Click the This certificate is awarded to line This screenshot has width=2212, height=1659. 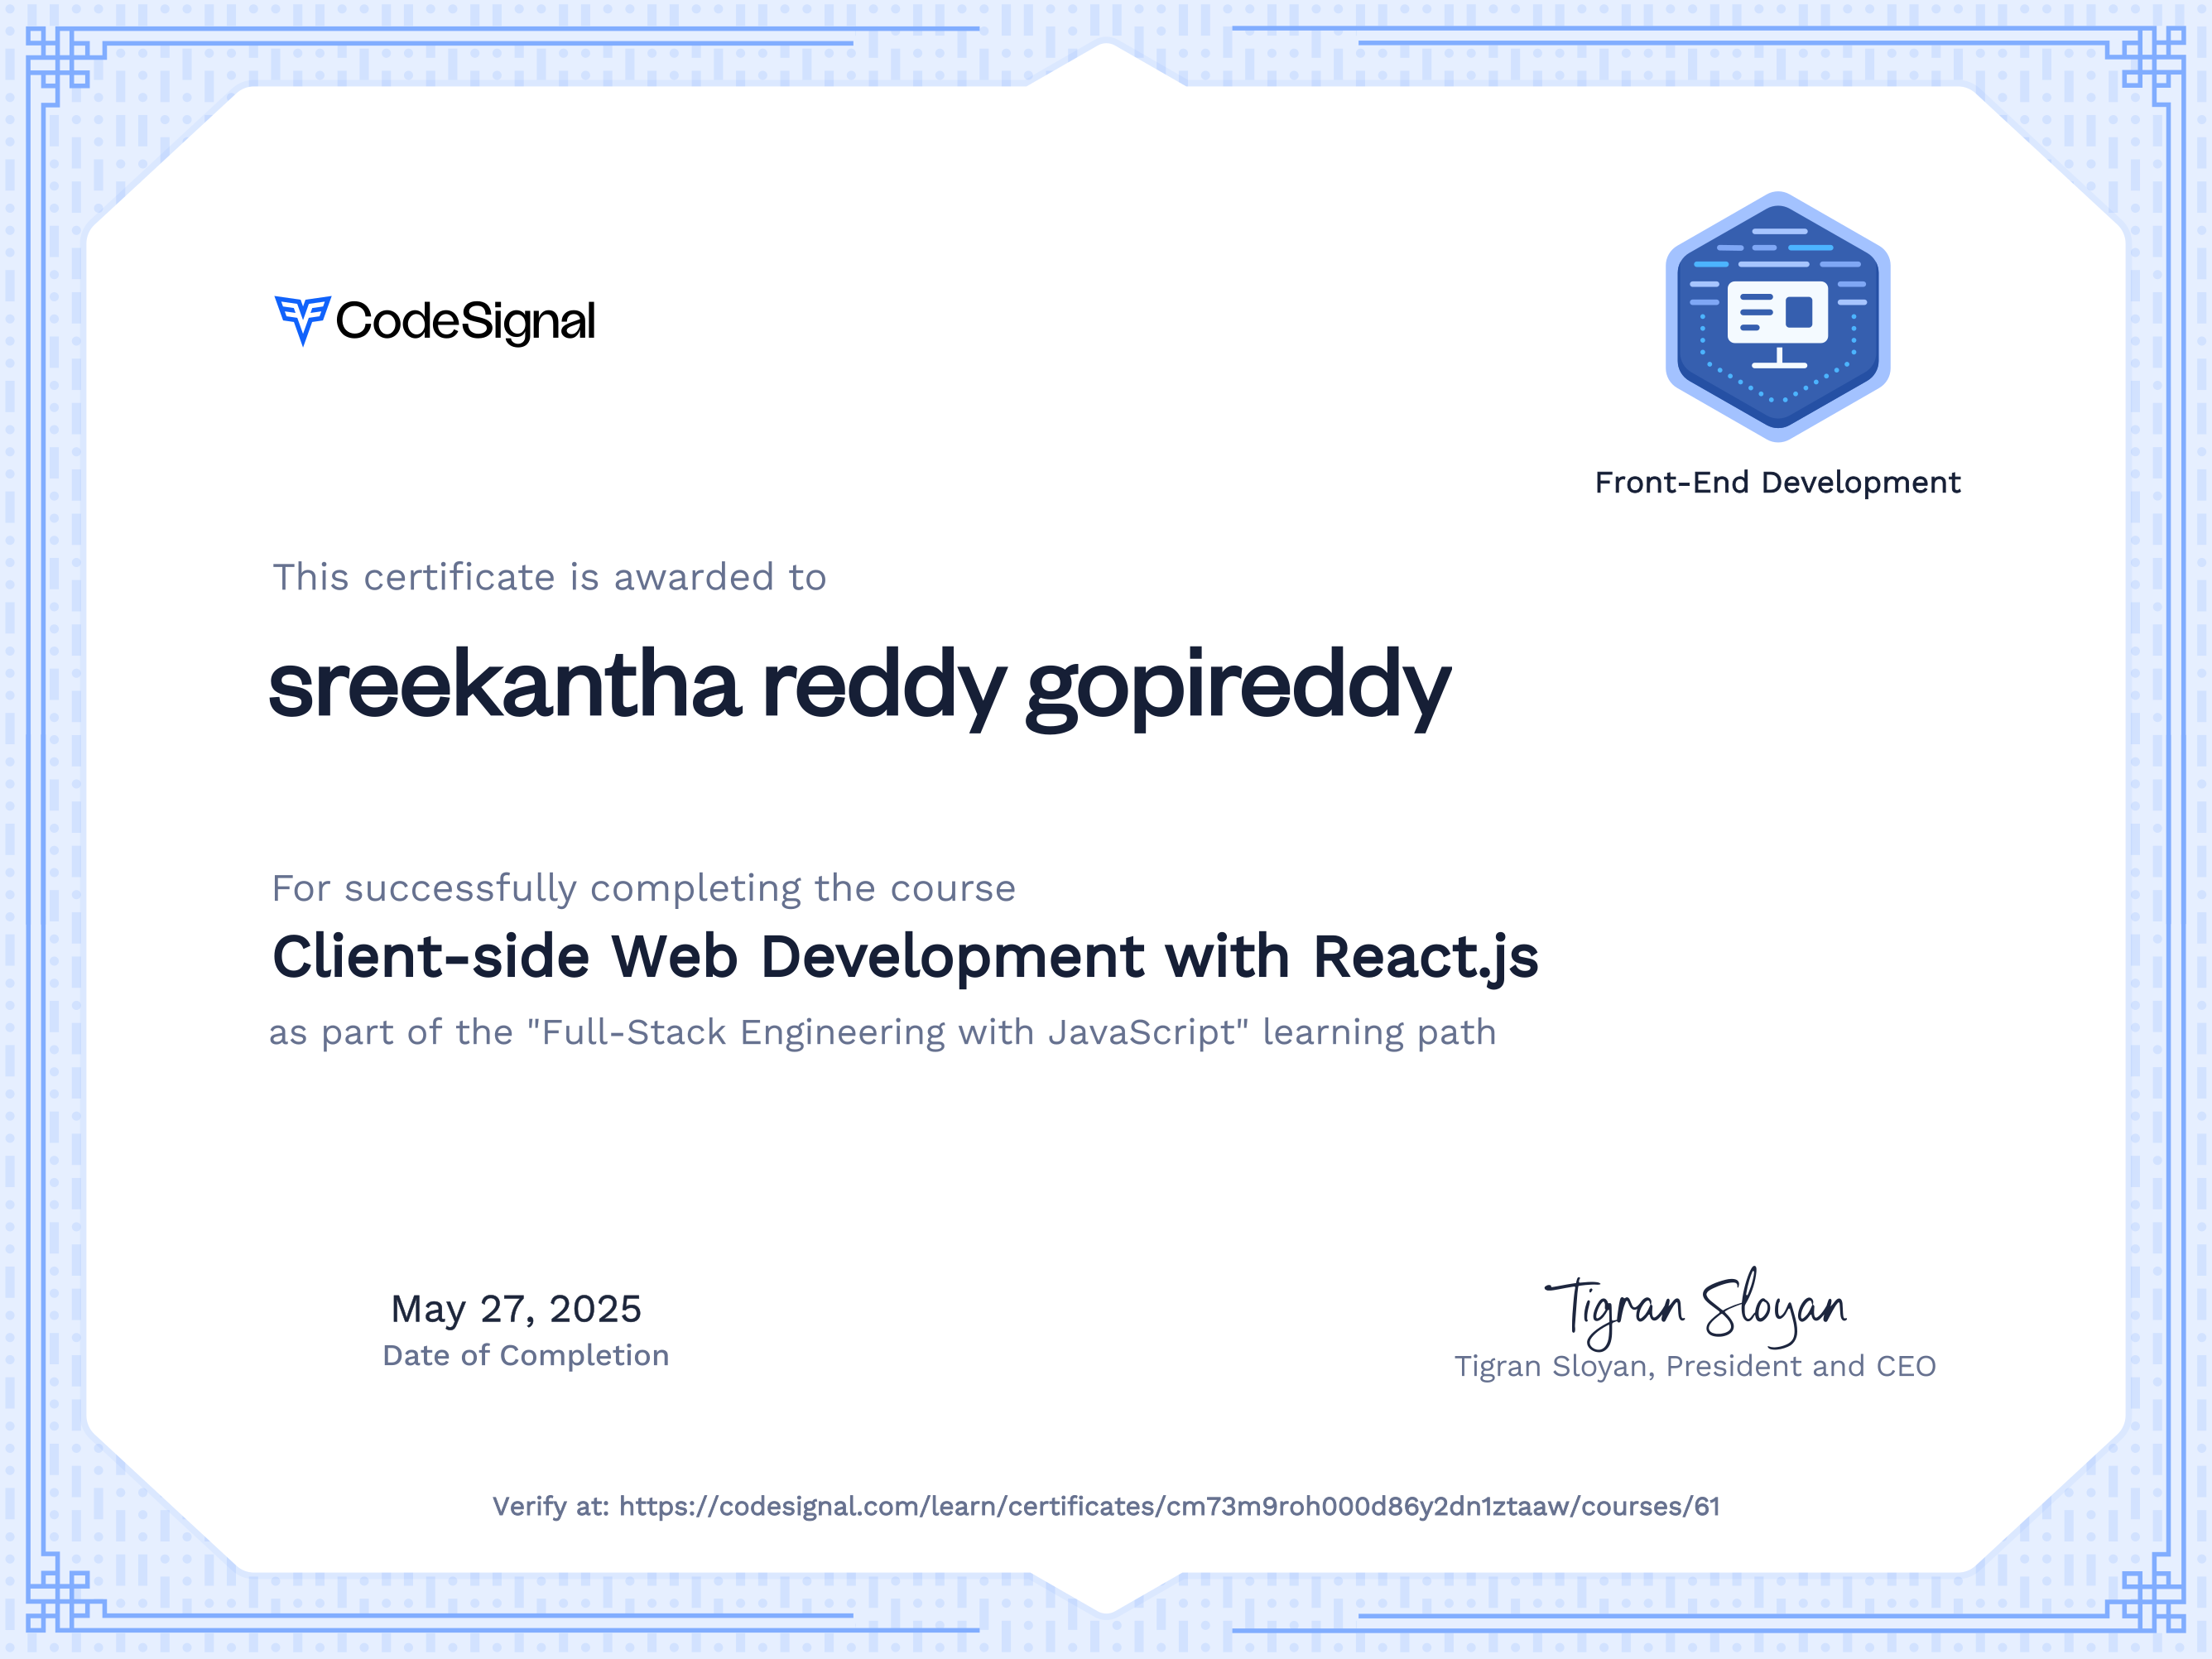pos(549,577)
